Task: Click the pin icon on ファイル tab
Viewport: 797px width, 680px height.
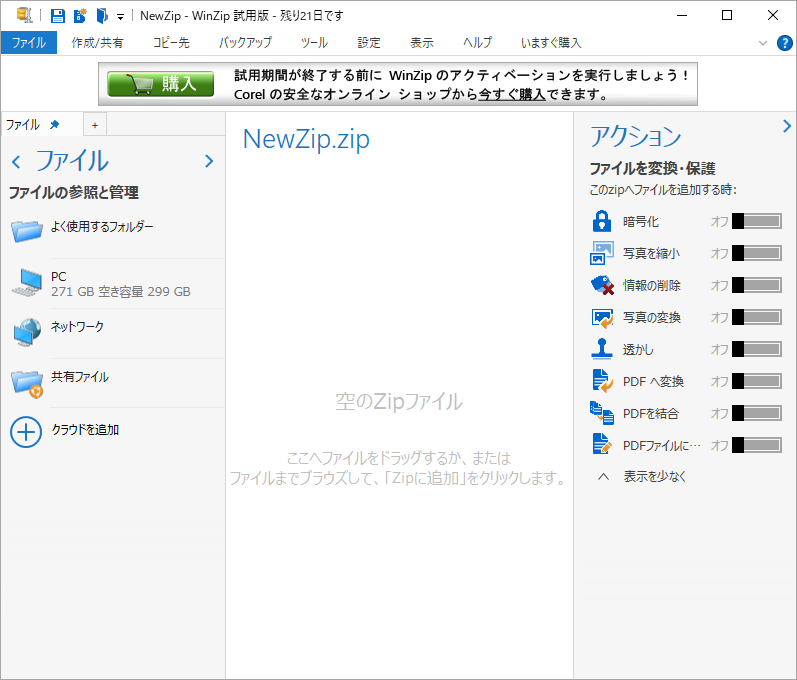Action: click(x=55, y=125)
